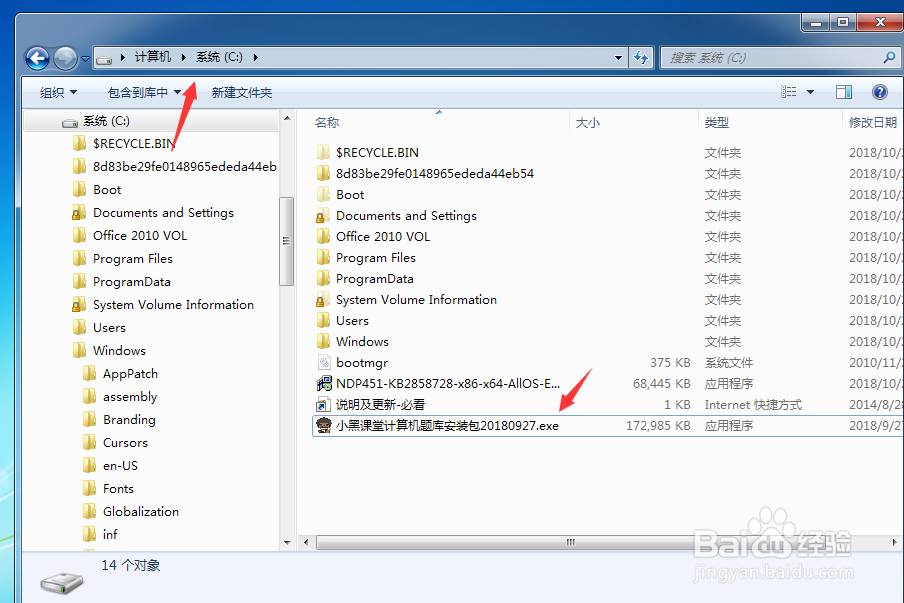Click folder icon of 8d83be29fe0148965ededa44eb54
Screen dimensions: 904x603
coord(323,173)
